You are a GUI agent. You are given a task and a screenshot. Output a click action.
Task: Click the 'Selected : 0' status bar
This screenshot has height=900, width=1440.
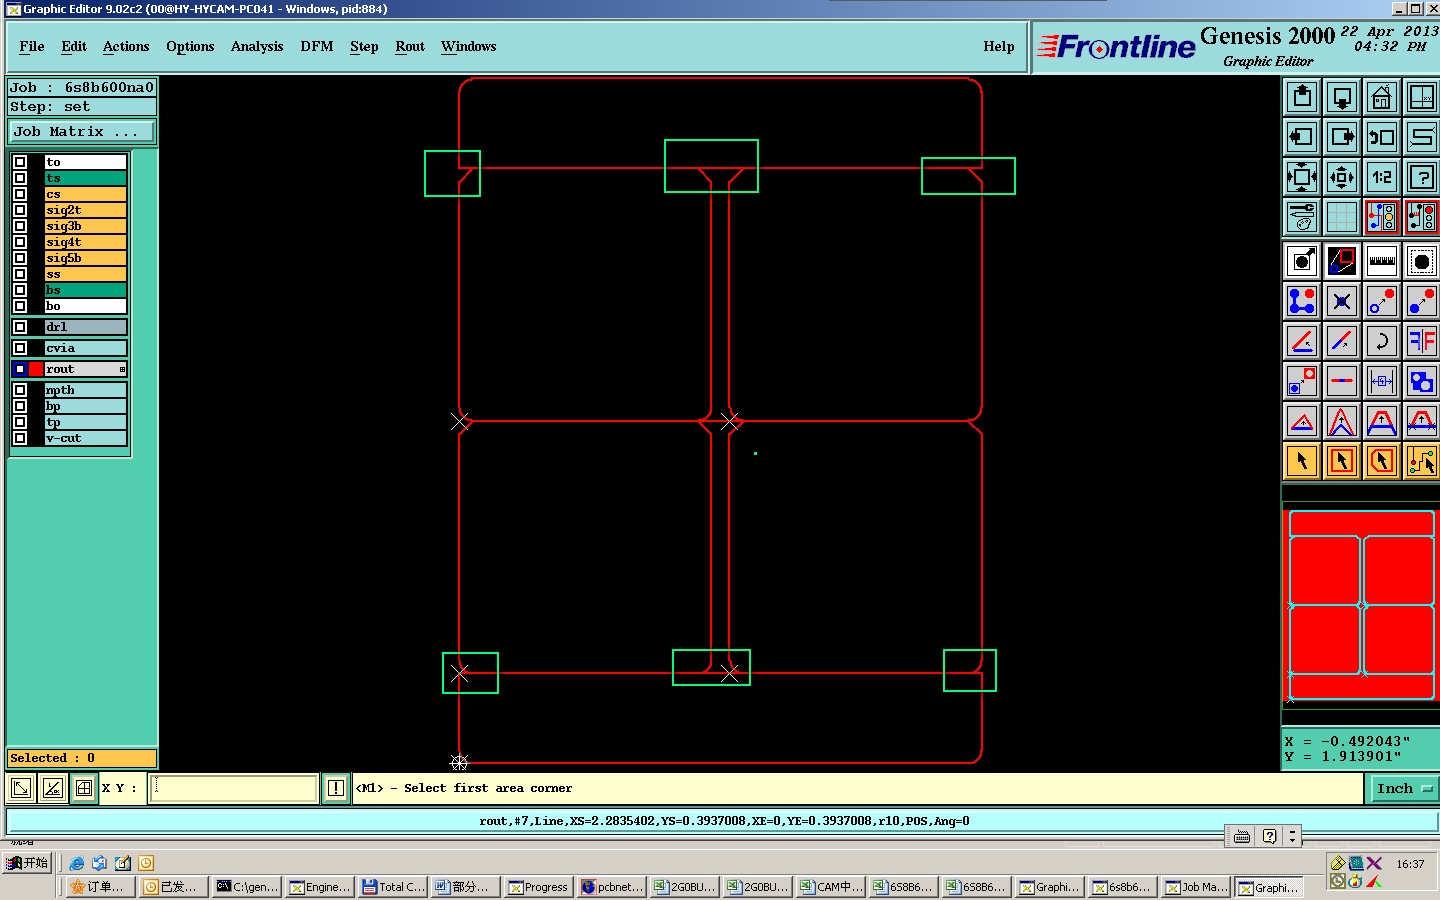[x=82, y=758]
